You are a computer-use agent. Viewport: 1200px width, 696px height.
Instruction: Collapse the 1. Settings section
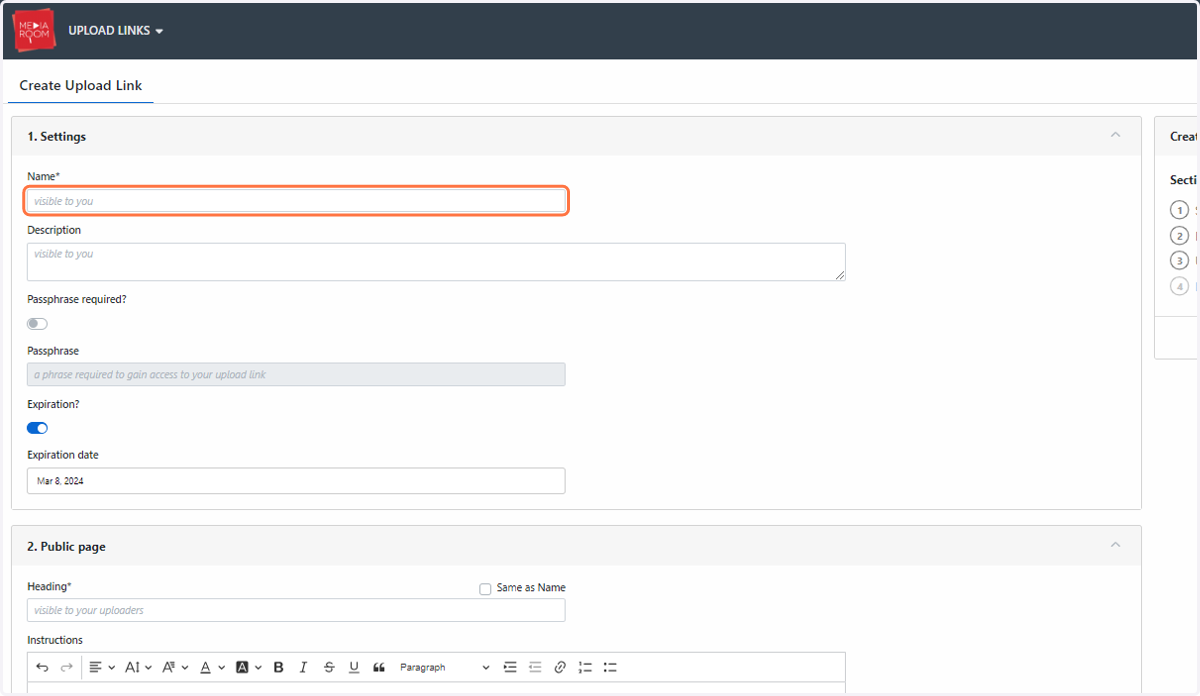[x=1115, y=135]
